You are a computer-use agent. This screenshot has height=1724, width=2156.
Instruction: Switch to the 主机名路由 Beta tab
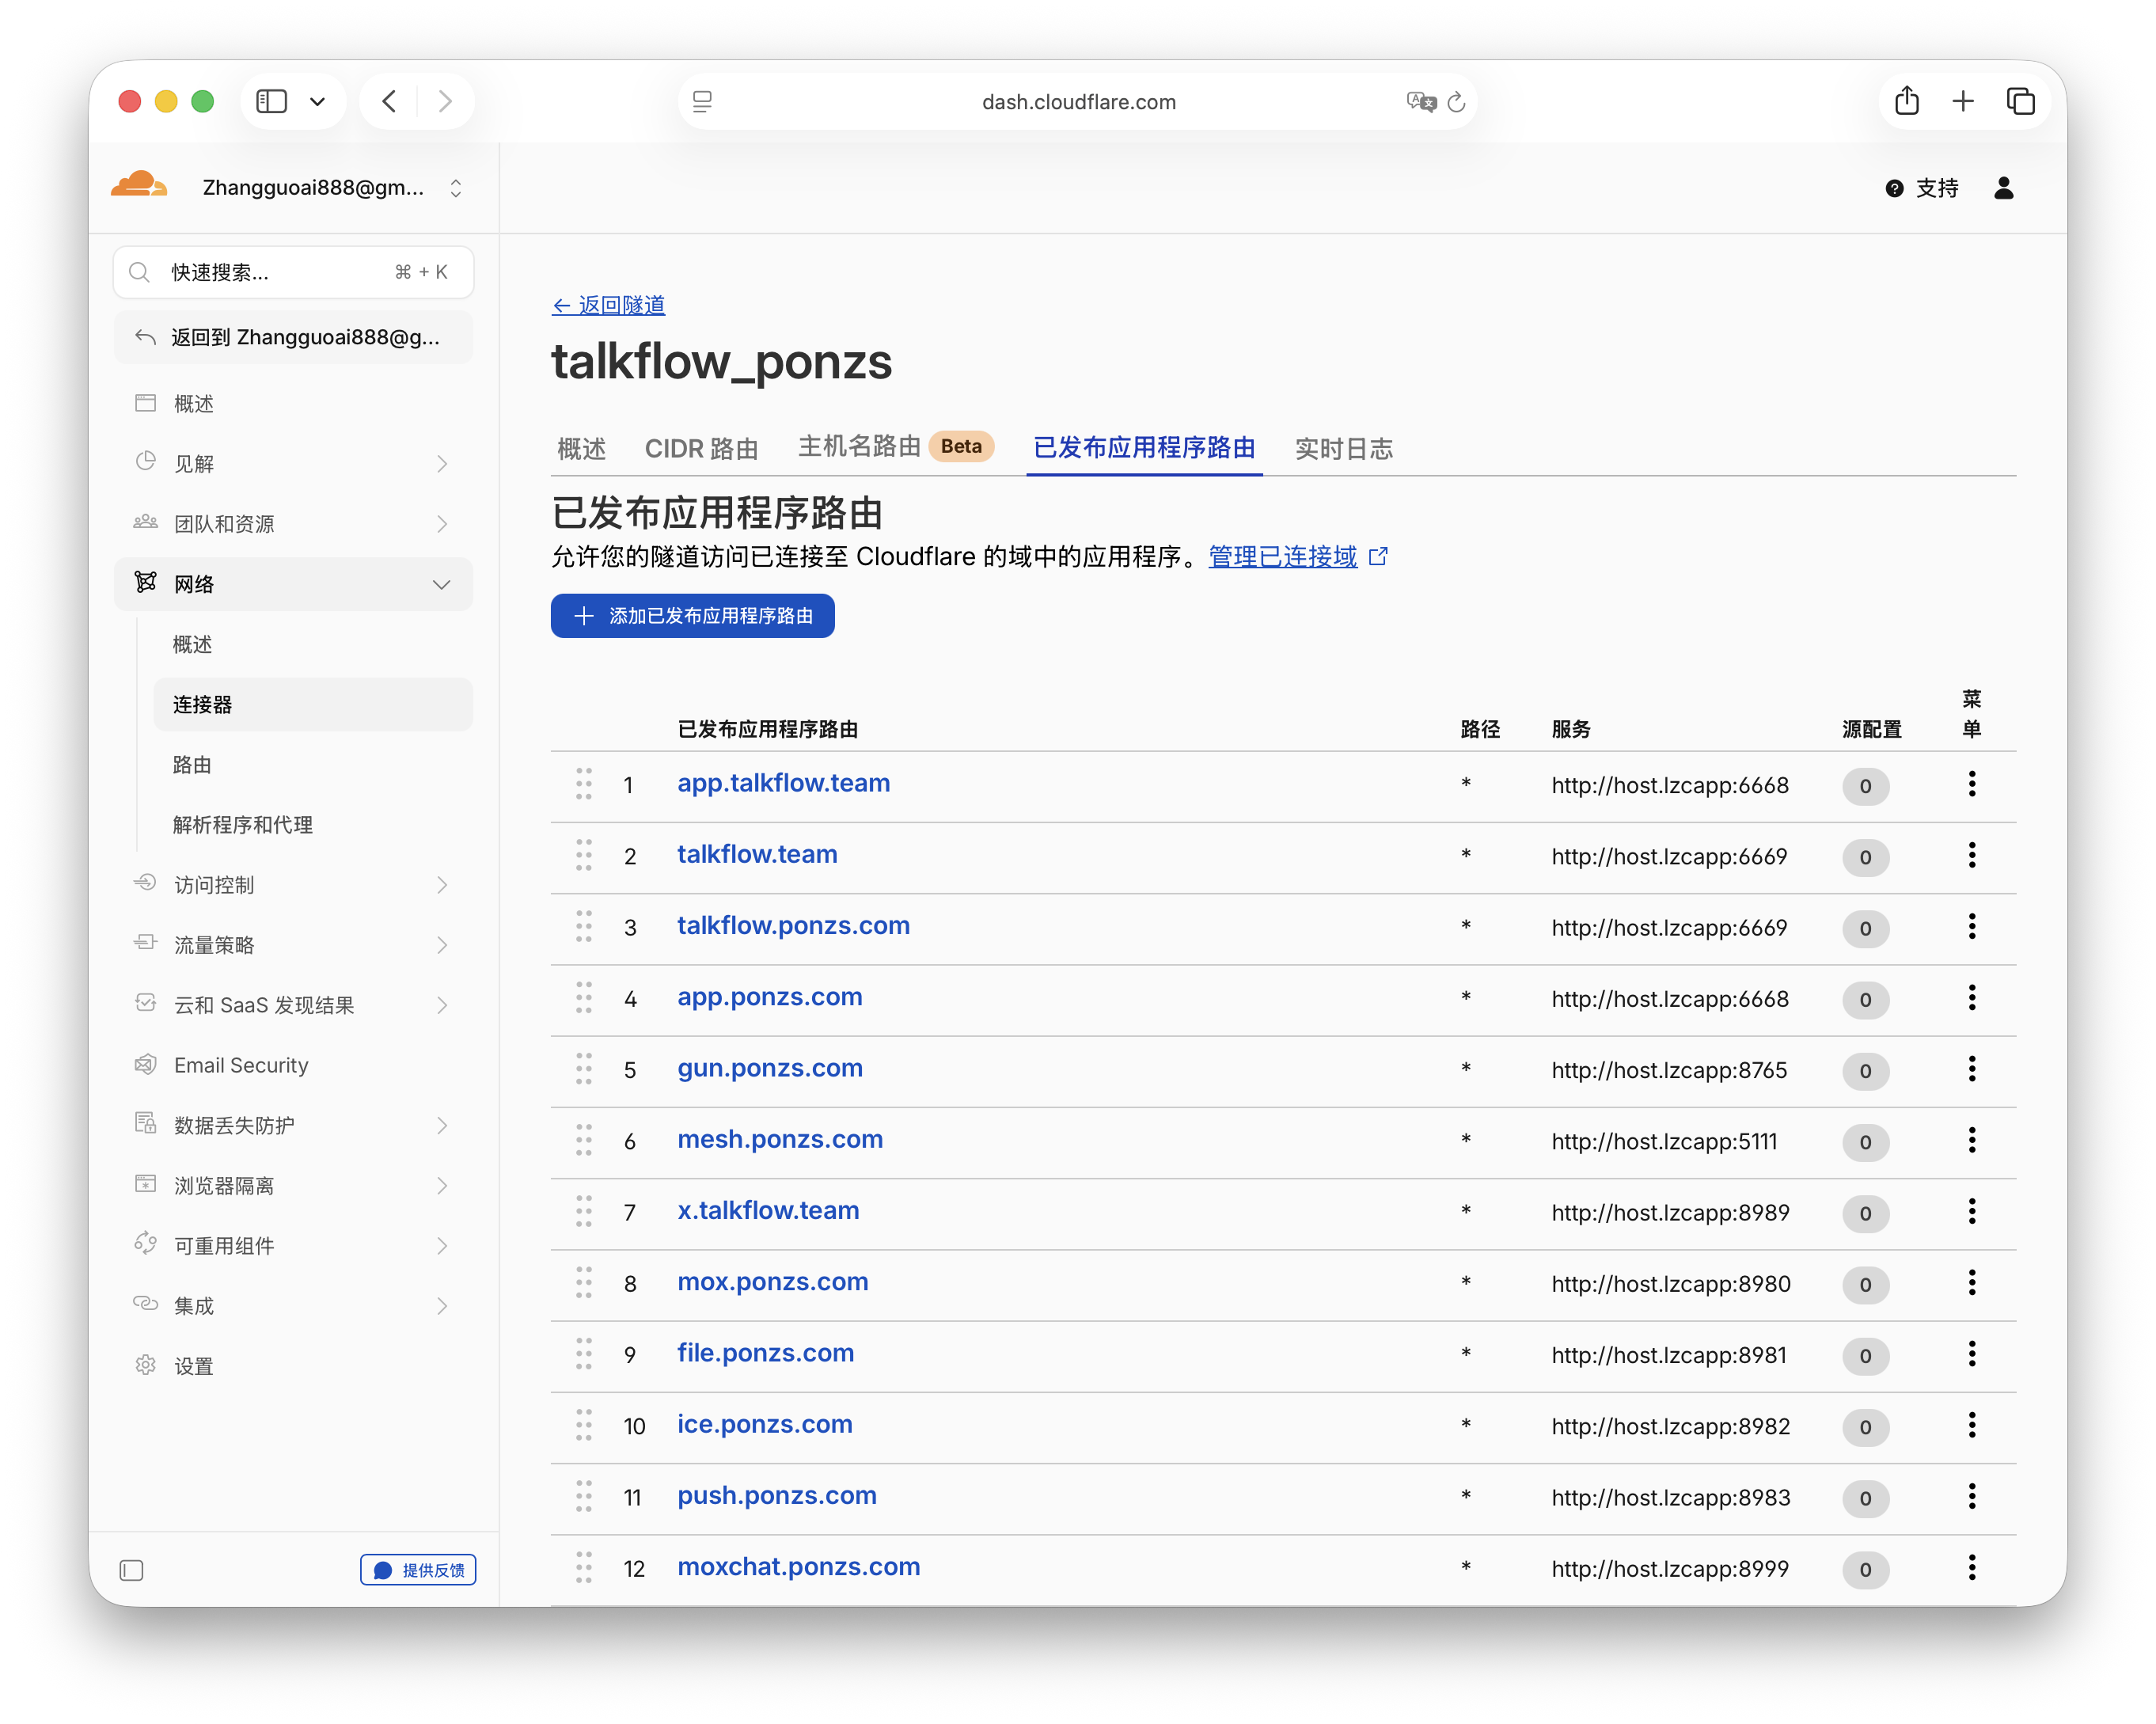(x=895, y=446)
